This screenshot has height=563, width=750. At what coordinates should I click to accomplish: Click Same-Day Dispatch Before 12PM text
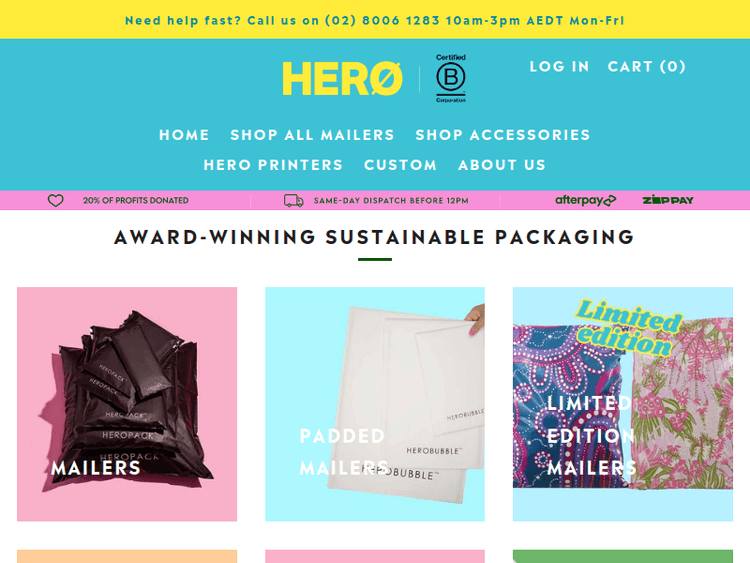(391, 201)
